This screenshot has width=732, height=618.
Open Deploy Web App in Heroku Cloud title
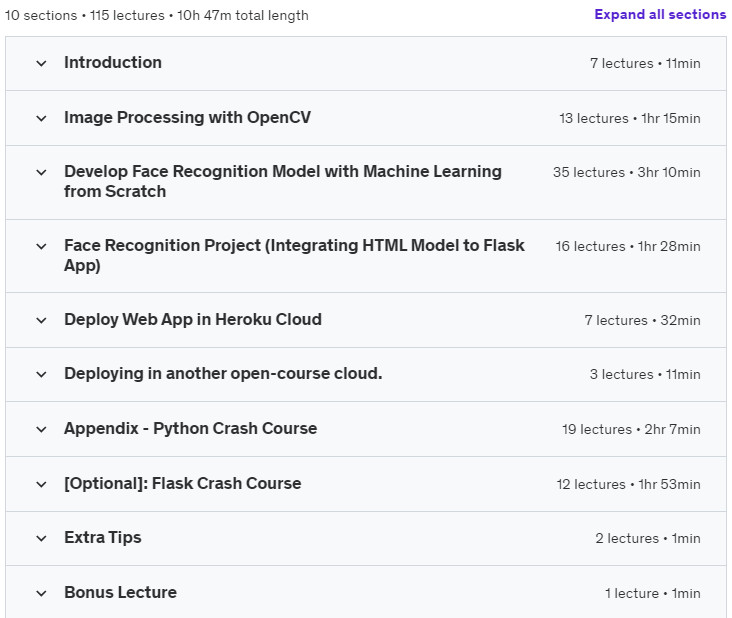pos(193,320)
